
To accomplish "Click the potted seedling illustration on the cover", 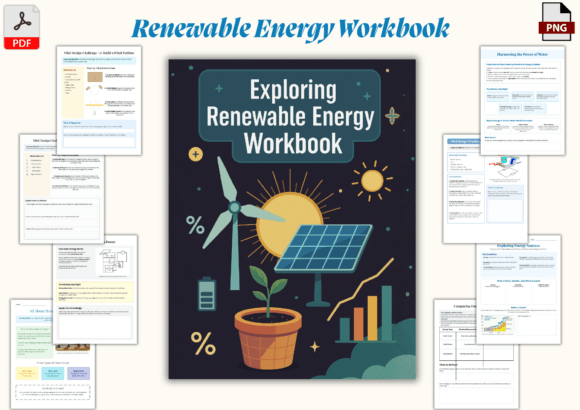I will coord(268,318).
